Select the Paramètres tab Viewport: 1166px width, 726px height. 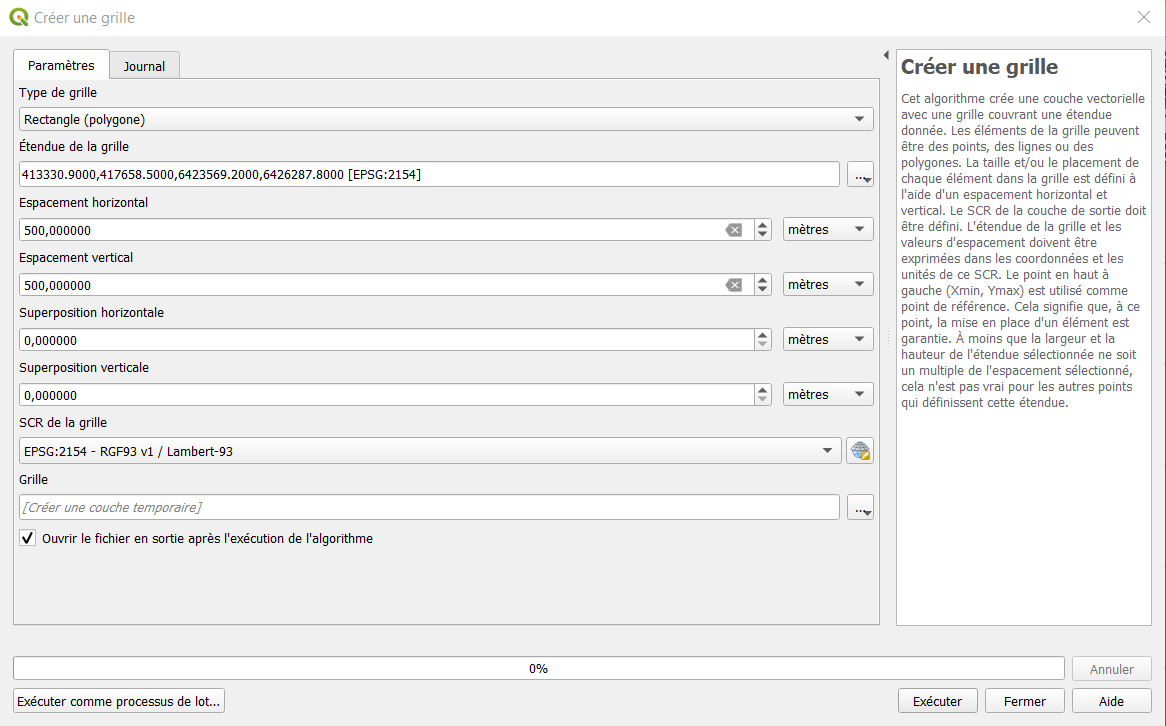click(x=61, y=65)
